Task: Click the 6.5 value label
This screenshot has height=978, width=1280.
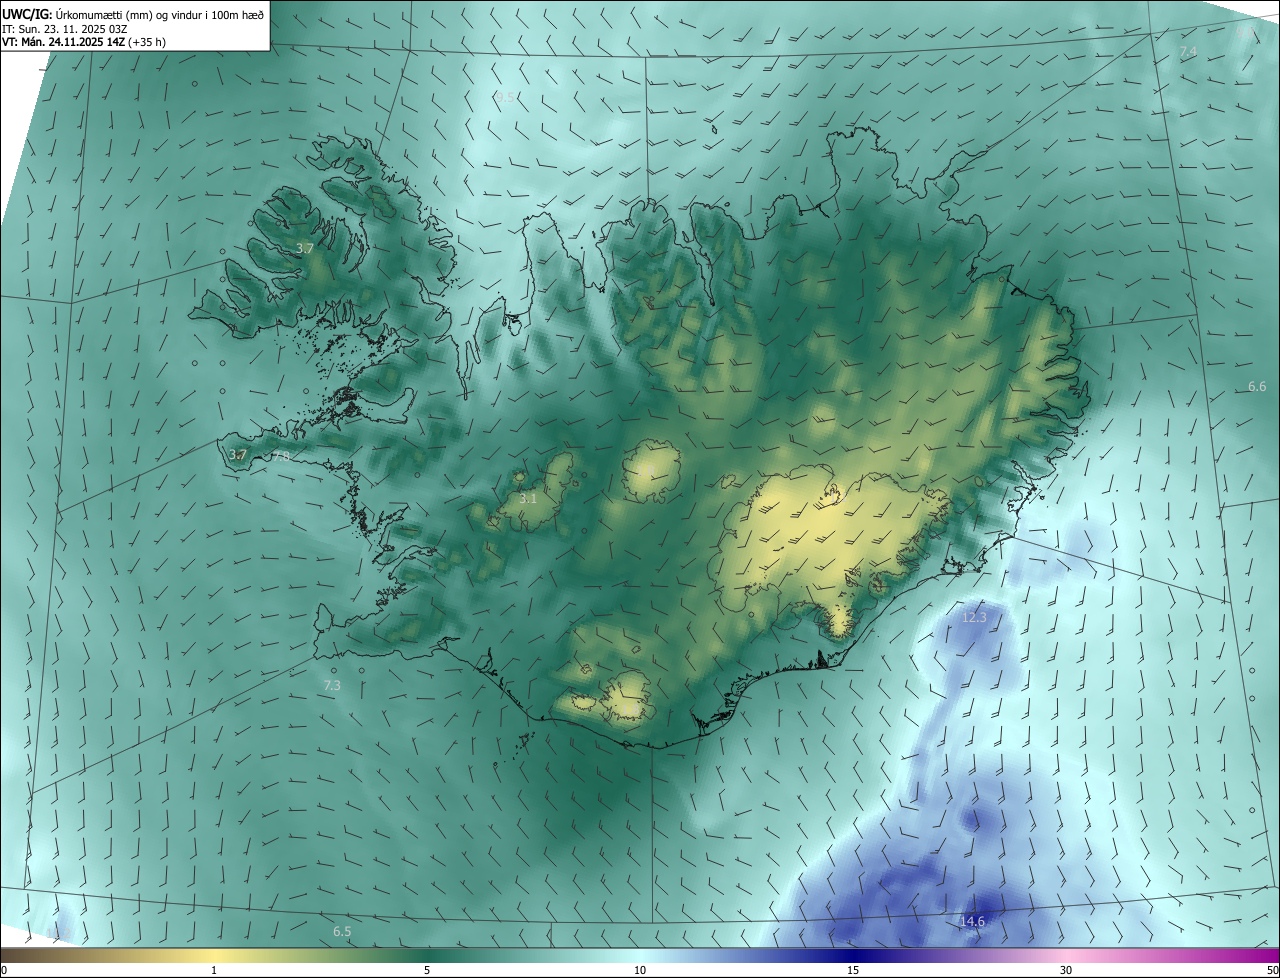Action: (x=342, y=932)
